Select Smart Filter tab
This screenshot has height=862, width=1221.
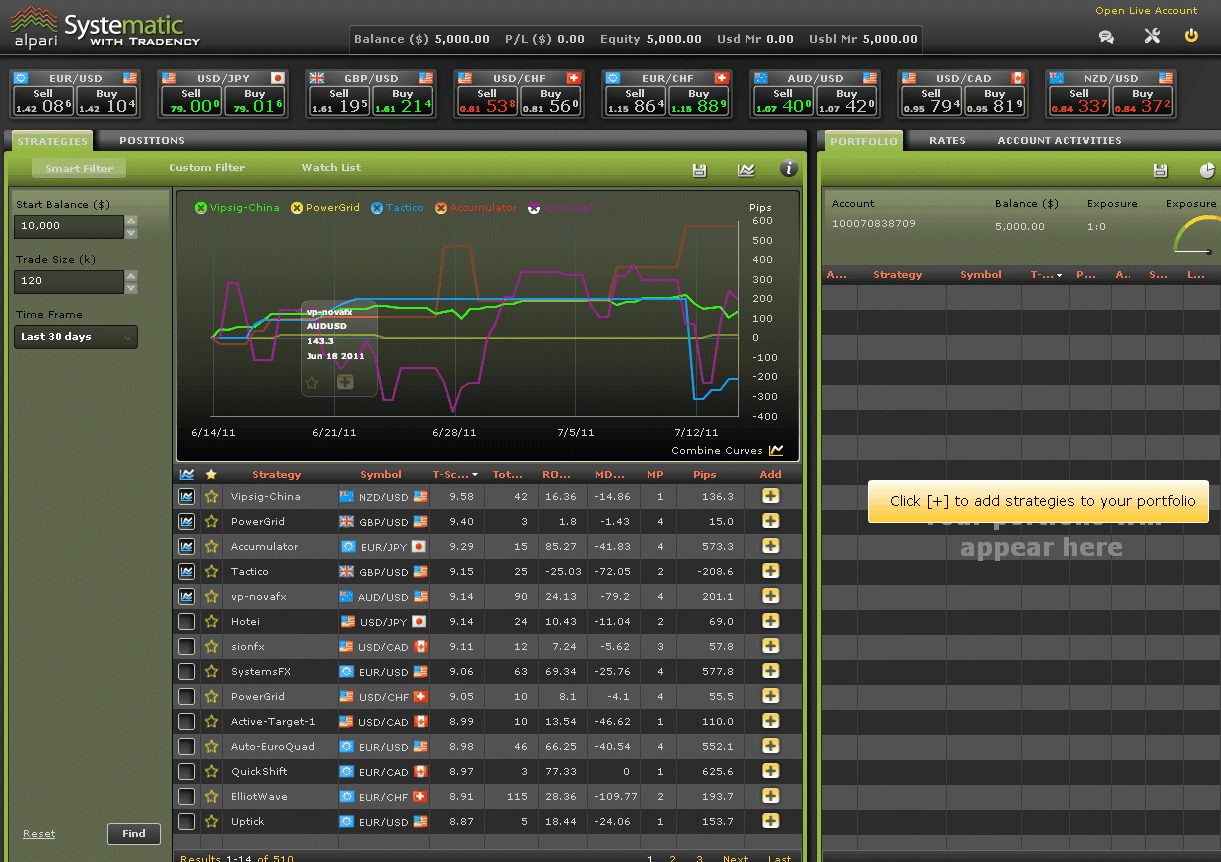point(79,168)
